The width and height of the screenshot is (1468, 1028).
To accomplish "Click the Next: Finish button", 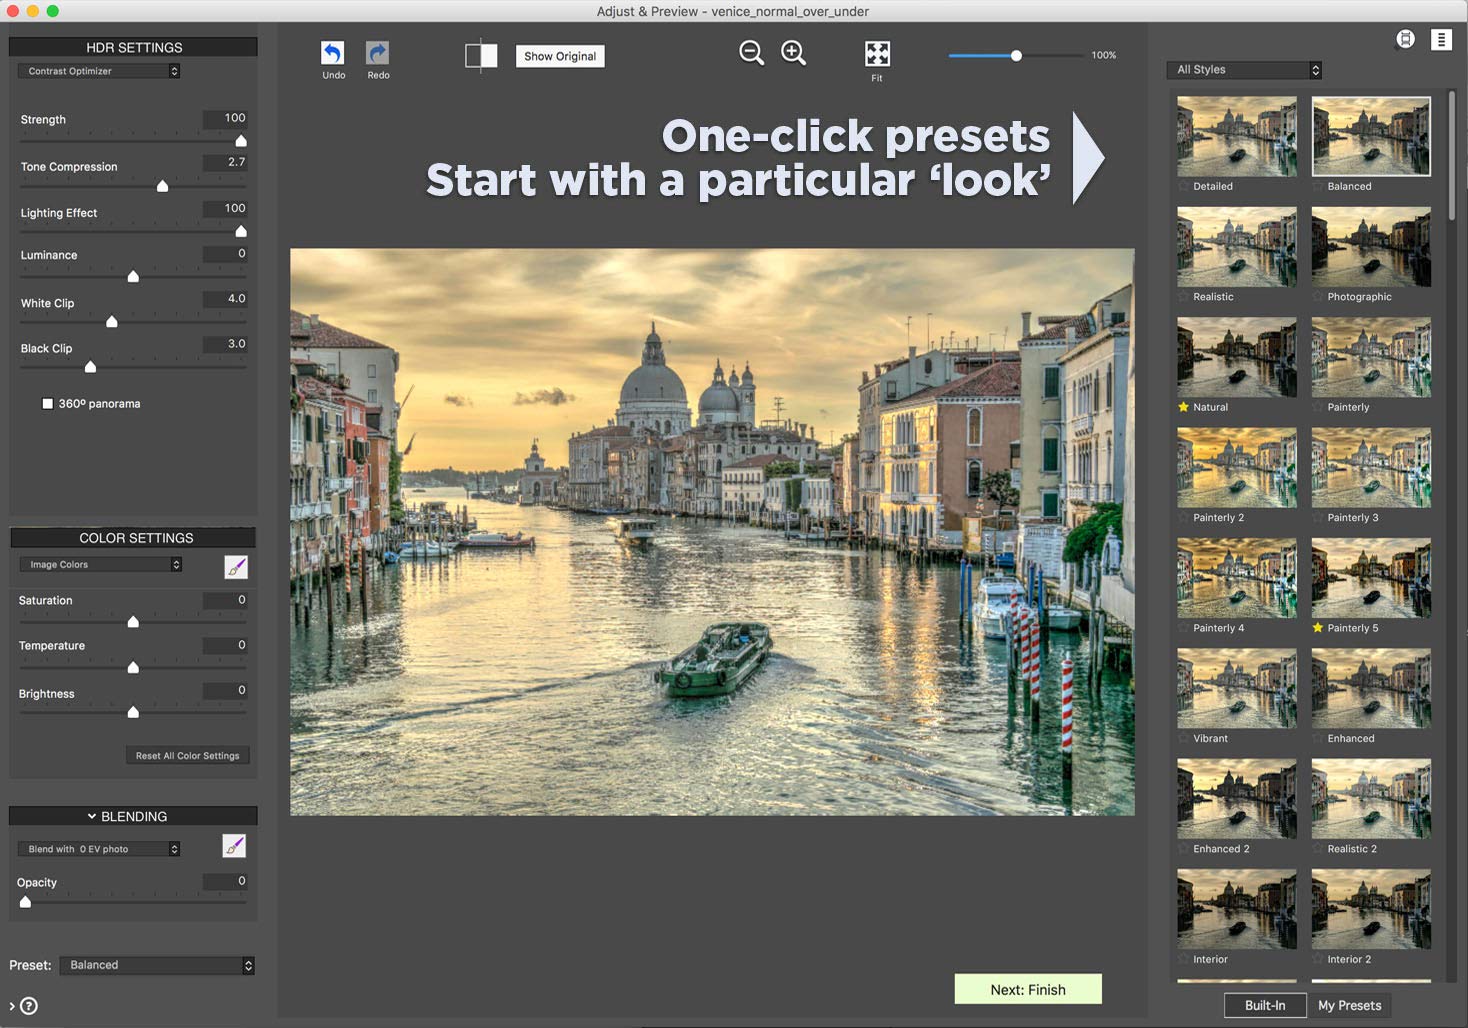I will [x=1028, y=989].
